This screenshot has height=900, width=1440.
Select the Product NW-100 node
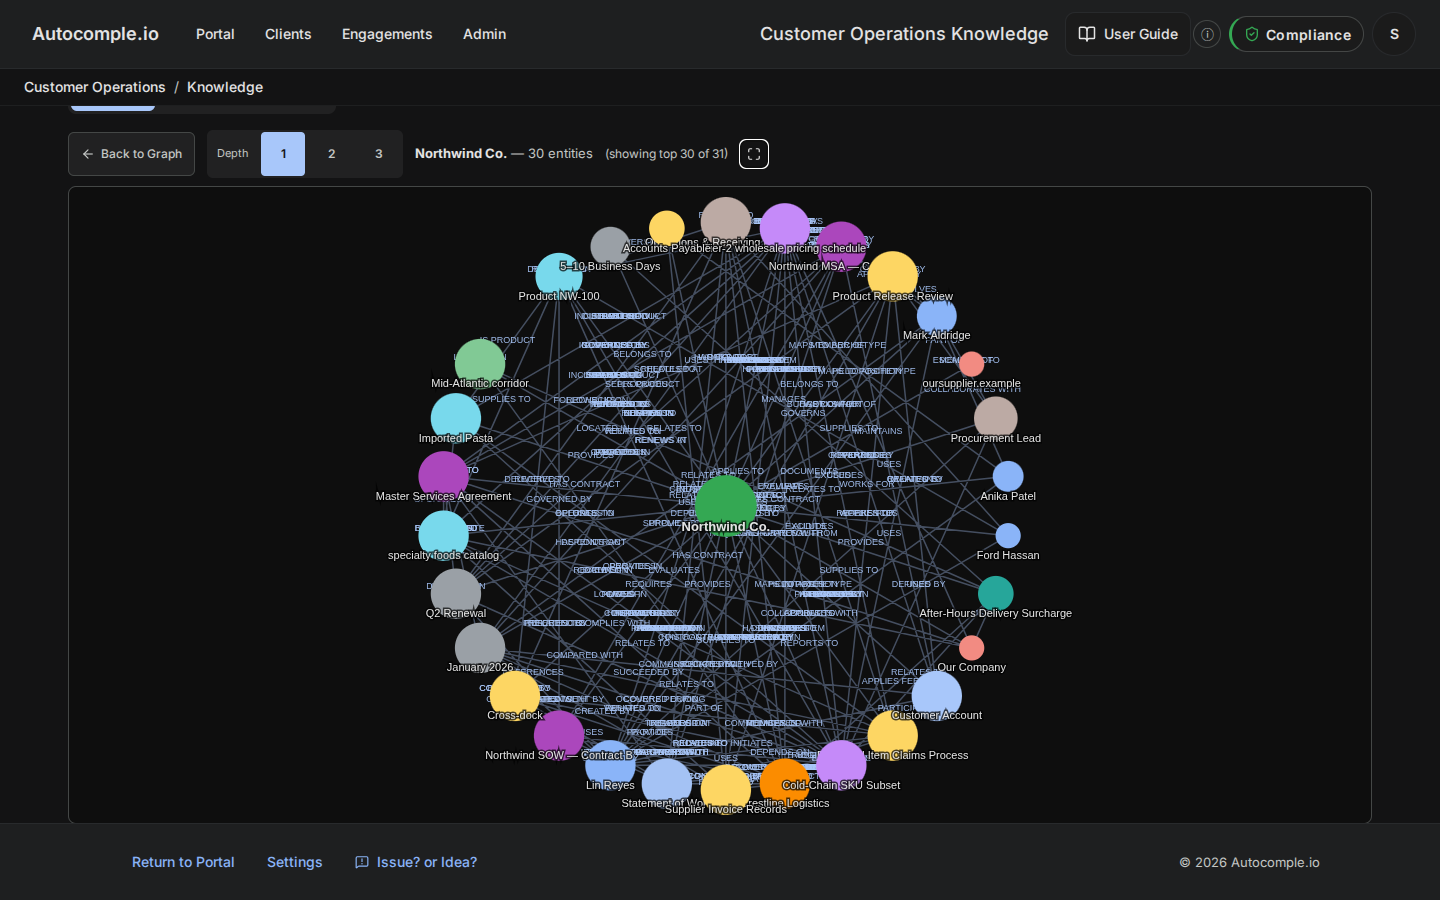(x=559, y=276)
